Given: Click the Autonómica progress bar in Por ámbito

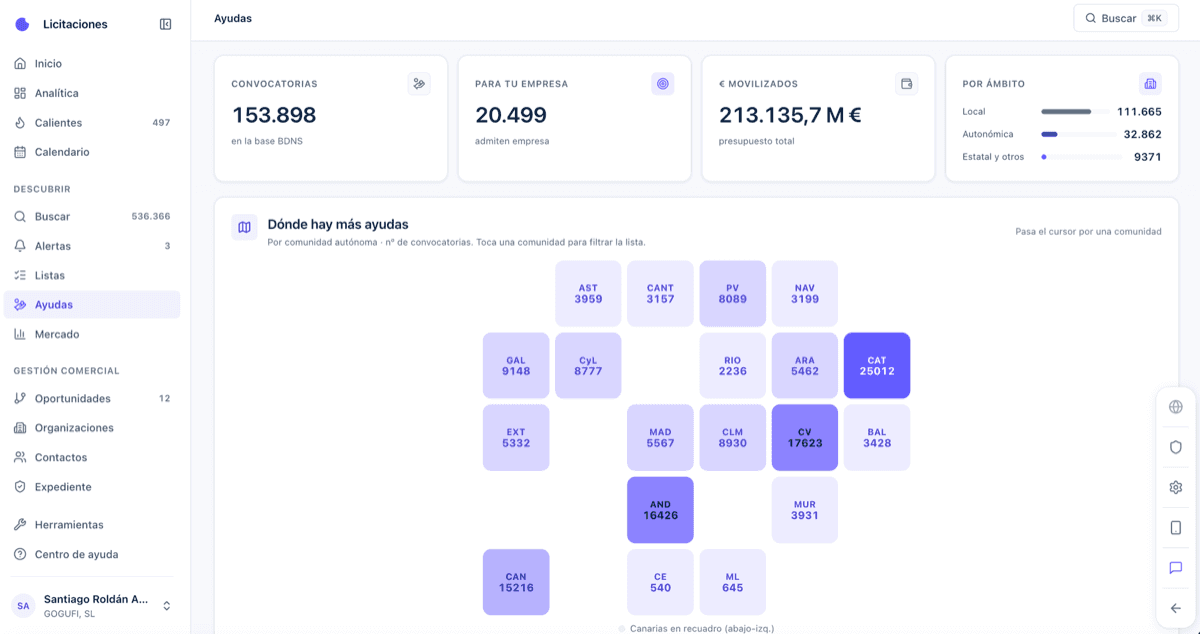Looking at the screenshot, I should click(x=1079, y=134).
